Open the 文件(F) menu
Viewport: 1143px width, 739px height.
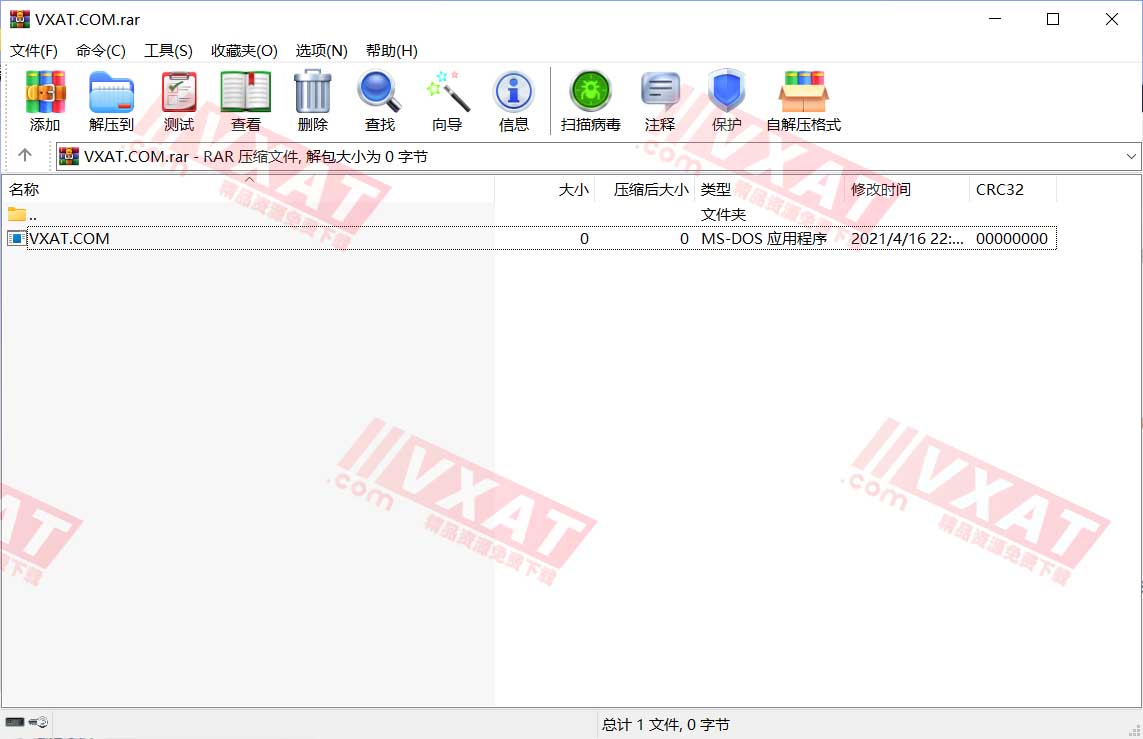33,50
